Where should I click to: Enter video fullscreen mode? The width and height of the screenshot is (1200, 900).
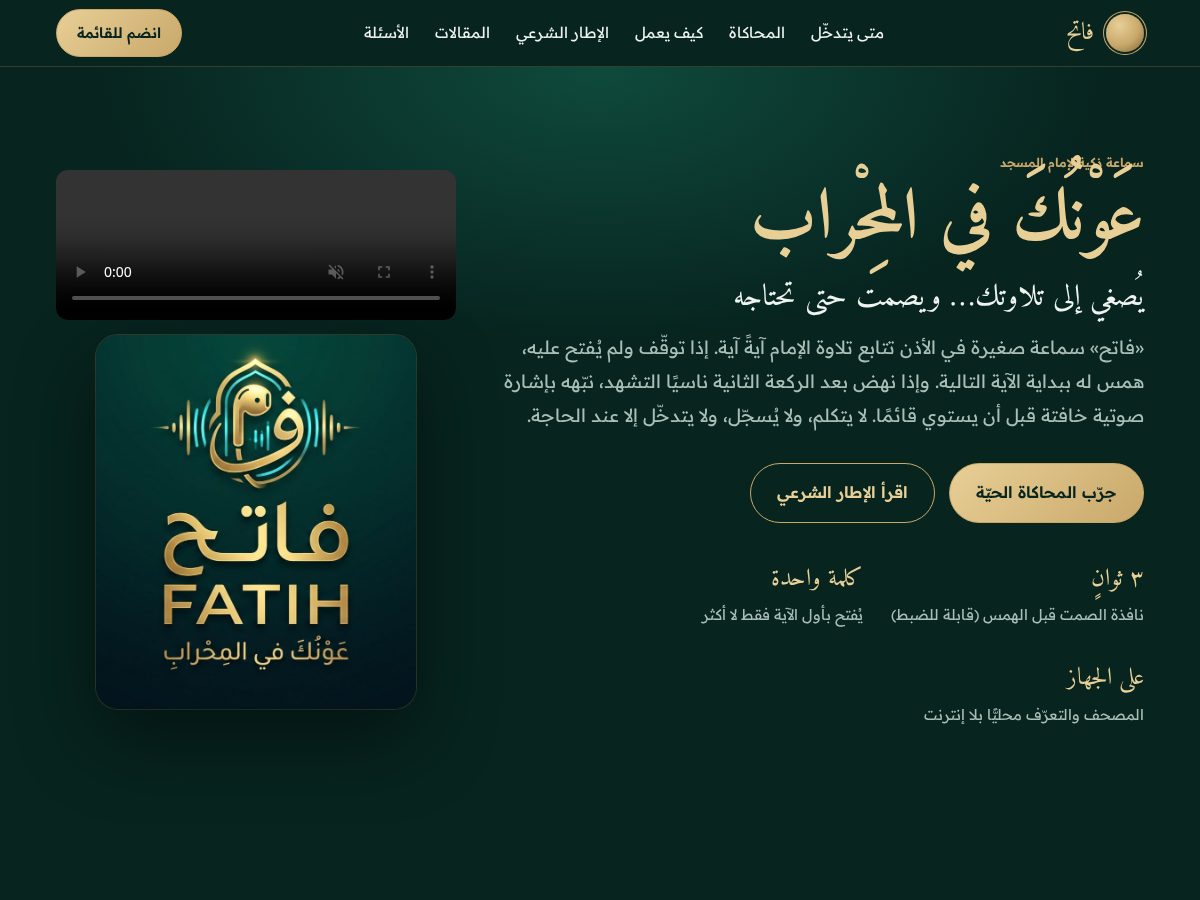[384, 272]
